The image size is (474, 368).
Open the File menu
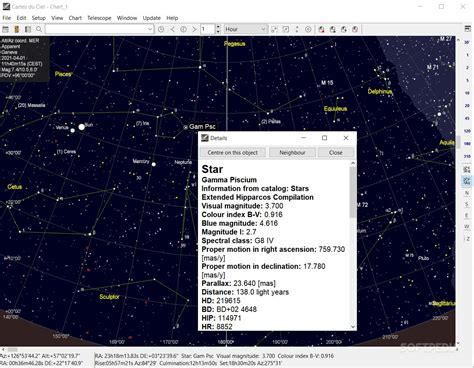[7, 18]
